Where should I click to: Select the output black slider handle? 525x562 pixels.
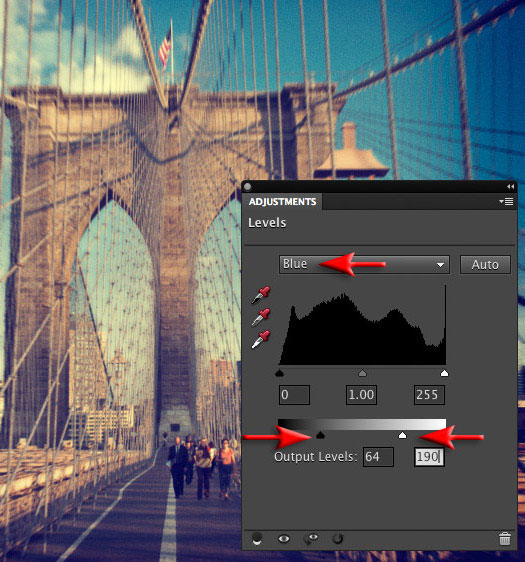point(320,435)
